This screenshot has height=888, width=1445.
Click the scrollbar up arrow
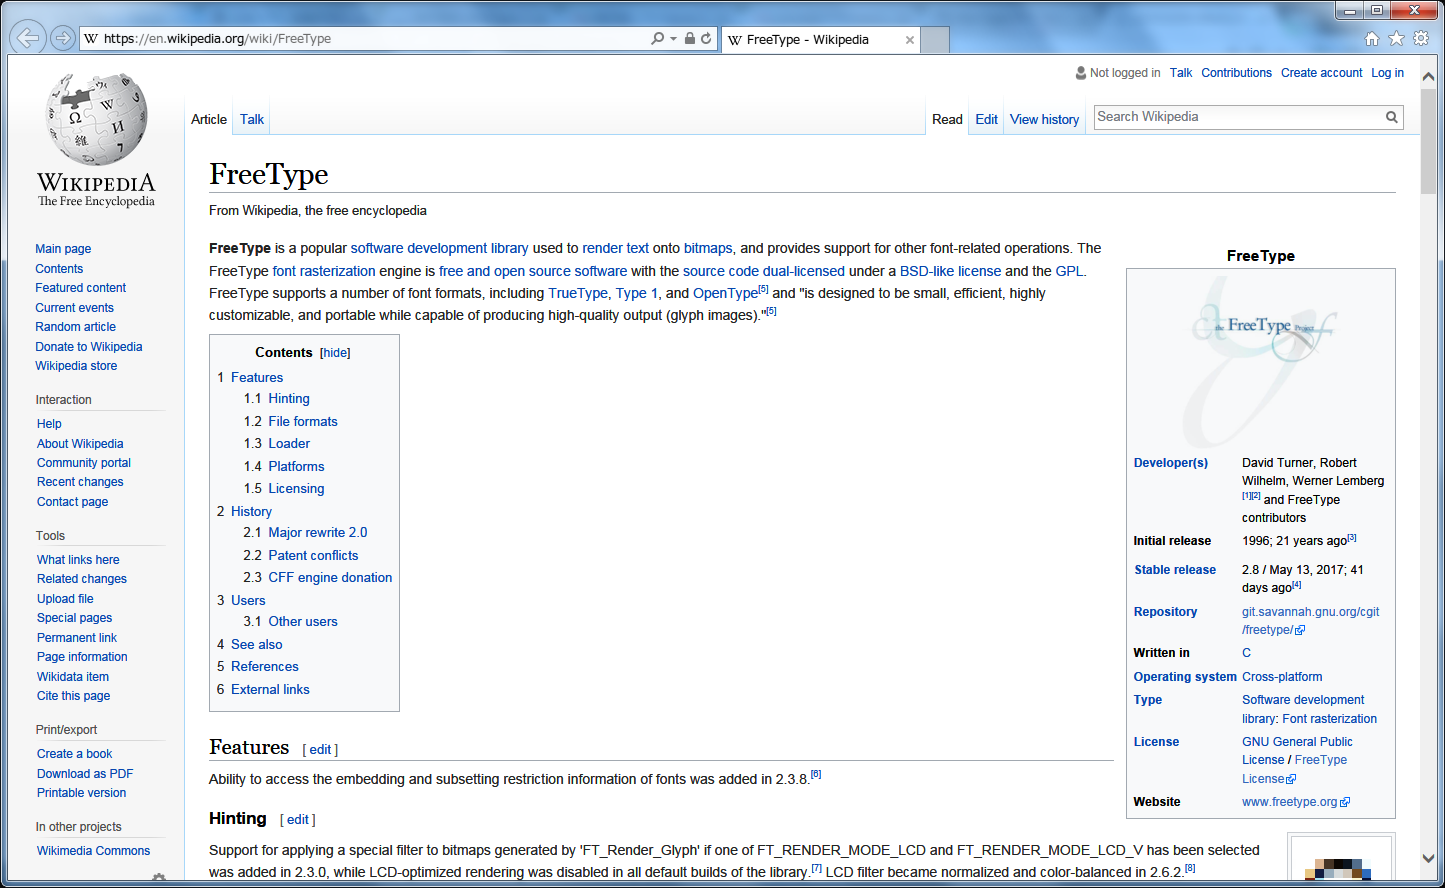(1428, 77)
